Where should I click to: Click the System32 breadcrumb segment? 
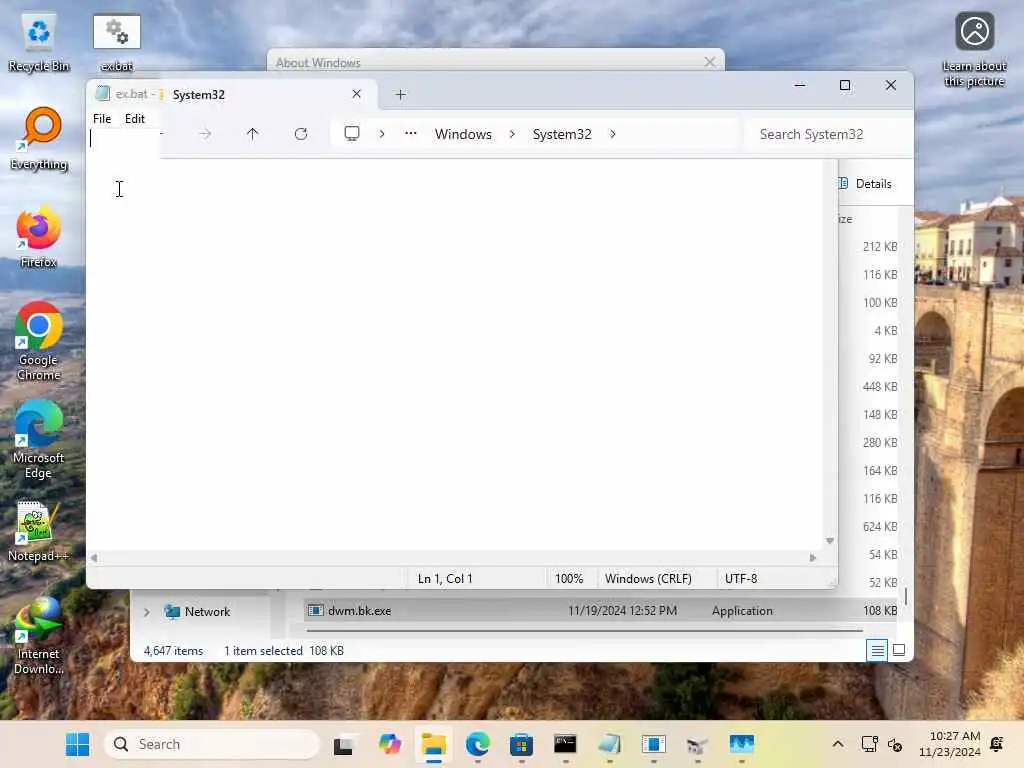562,134
